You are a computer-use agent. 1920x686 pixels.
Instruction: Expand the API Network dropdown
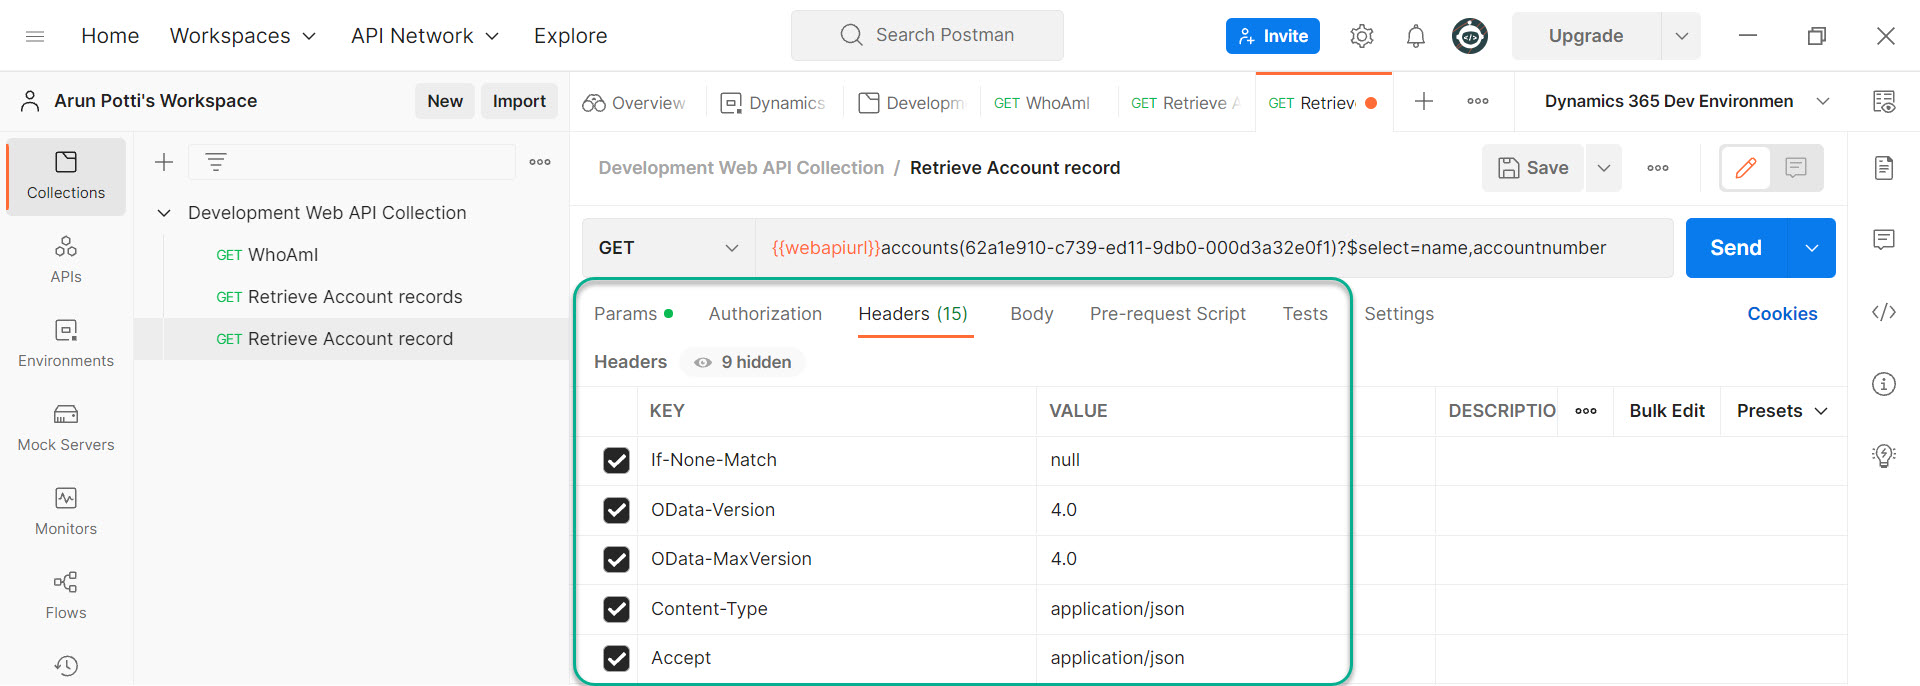(x=425, y=36)
